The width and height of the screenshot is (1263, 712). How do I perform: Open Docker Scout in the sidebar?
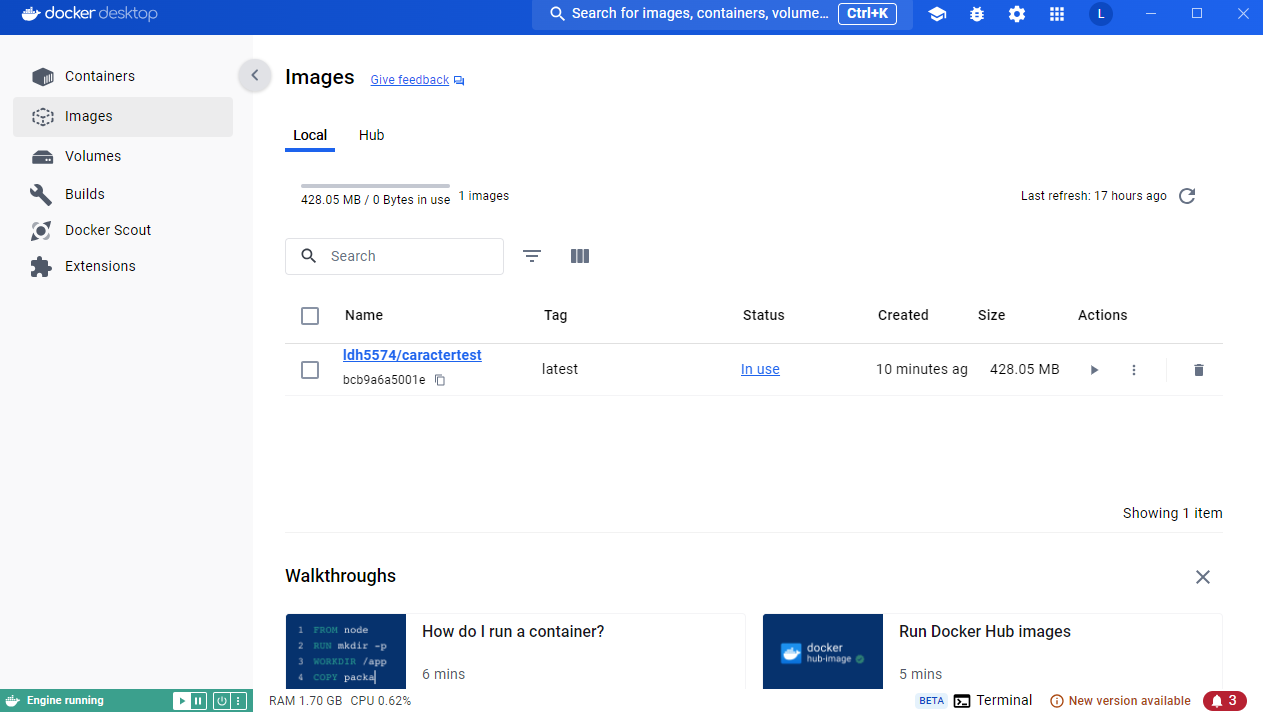[123, 230]
